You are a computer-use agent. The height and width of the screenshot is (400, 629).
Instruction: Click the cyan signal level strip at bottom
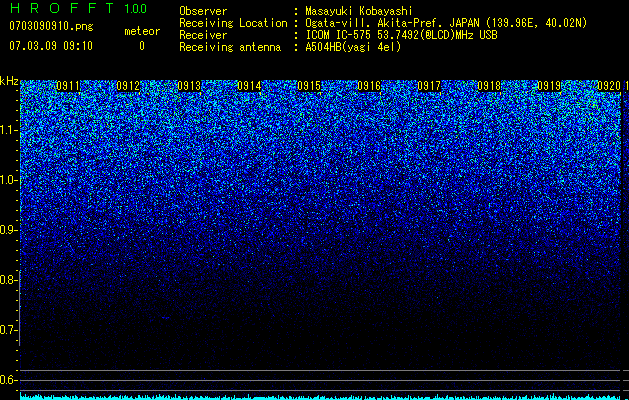tap(321, 397)
